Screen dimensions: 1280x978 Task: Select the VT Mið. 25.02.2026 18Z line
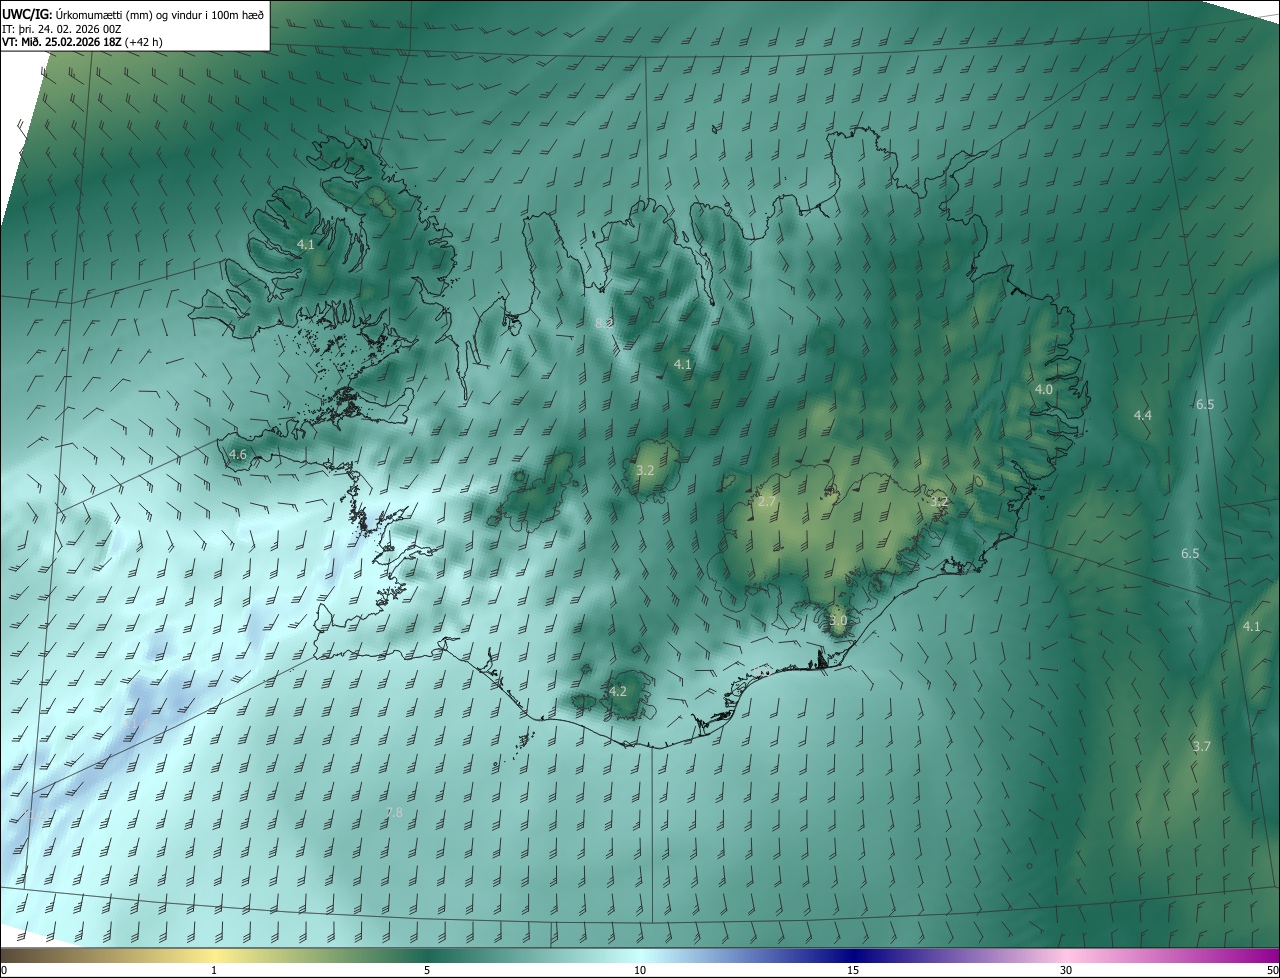click(80, 42)
